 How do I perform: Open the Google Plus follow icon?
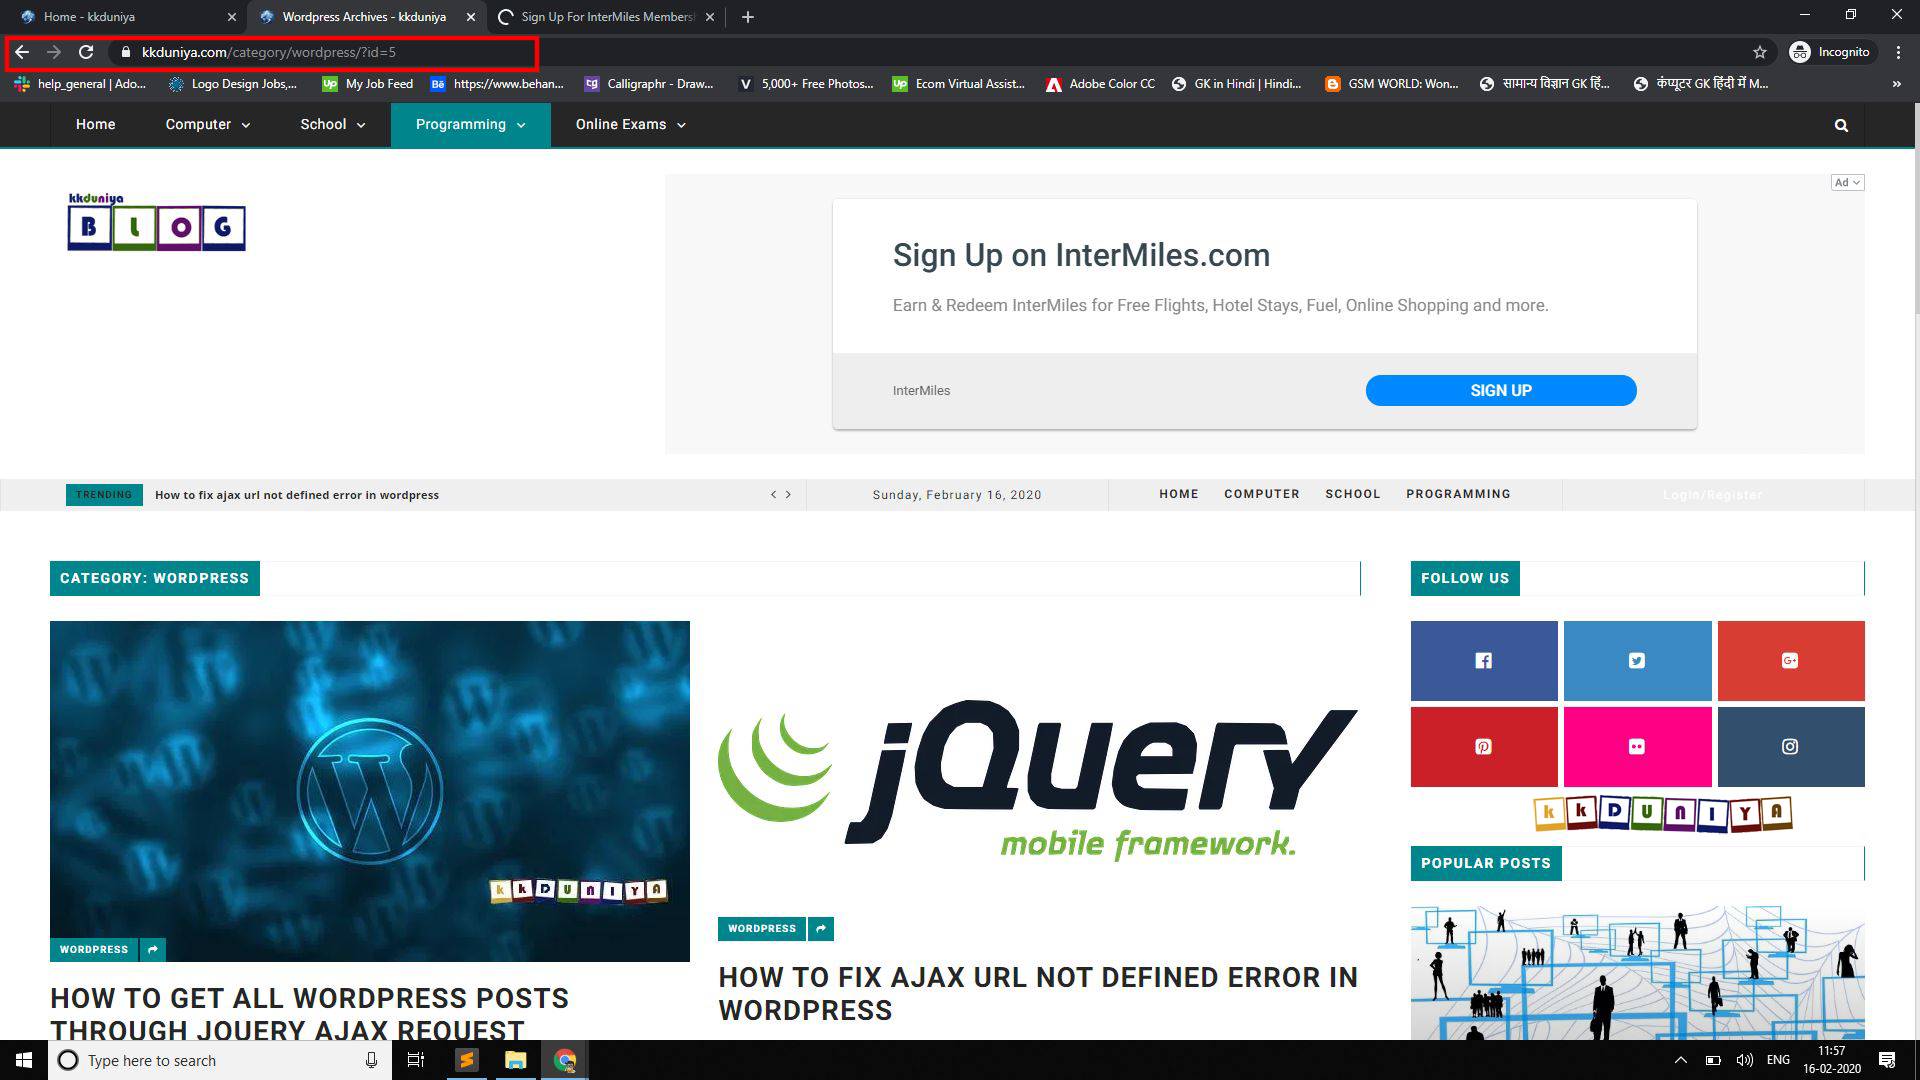point(1791,660)
